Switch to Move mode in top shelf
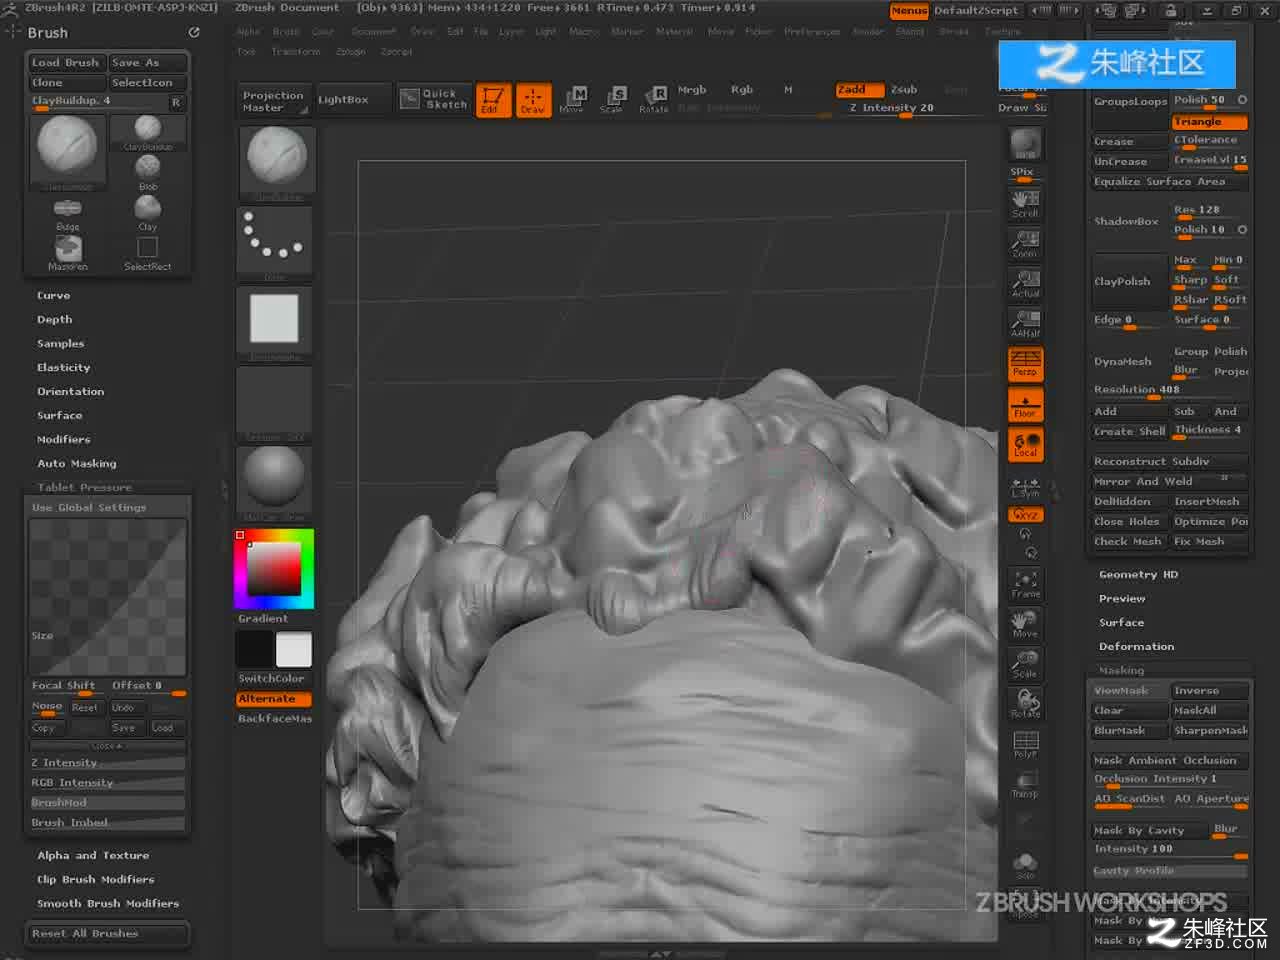The width and height of the screenshot is (1280, 960). click(x=572, y=100)
